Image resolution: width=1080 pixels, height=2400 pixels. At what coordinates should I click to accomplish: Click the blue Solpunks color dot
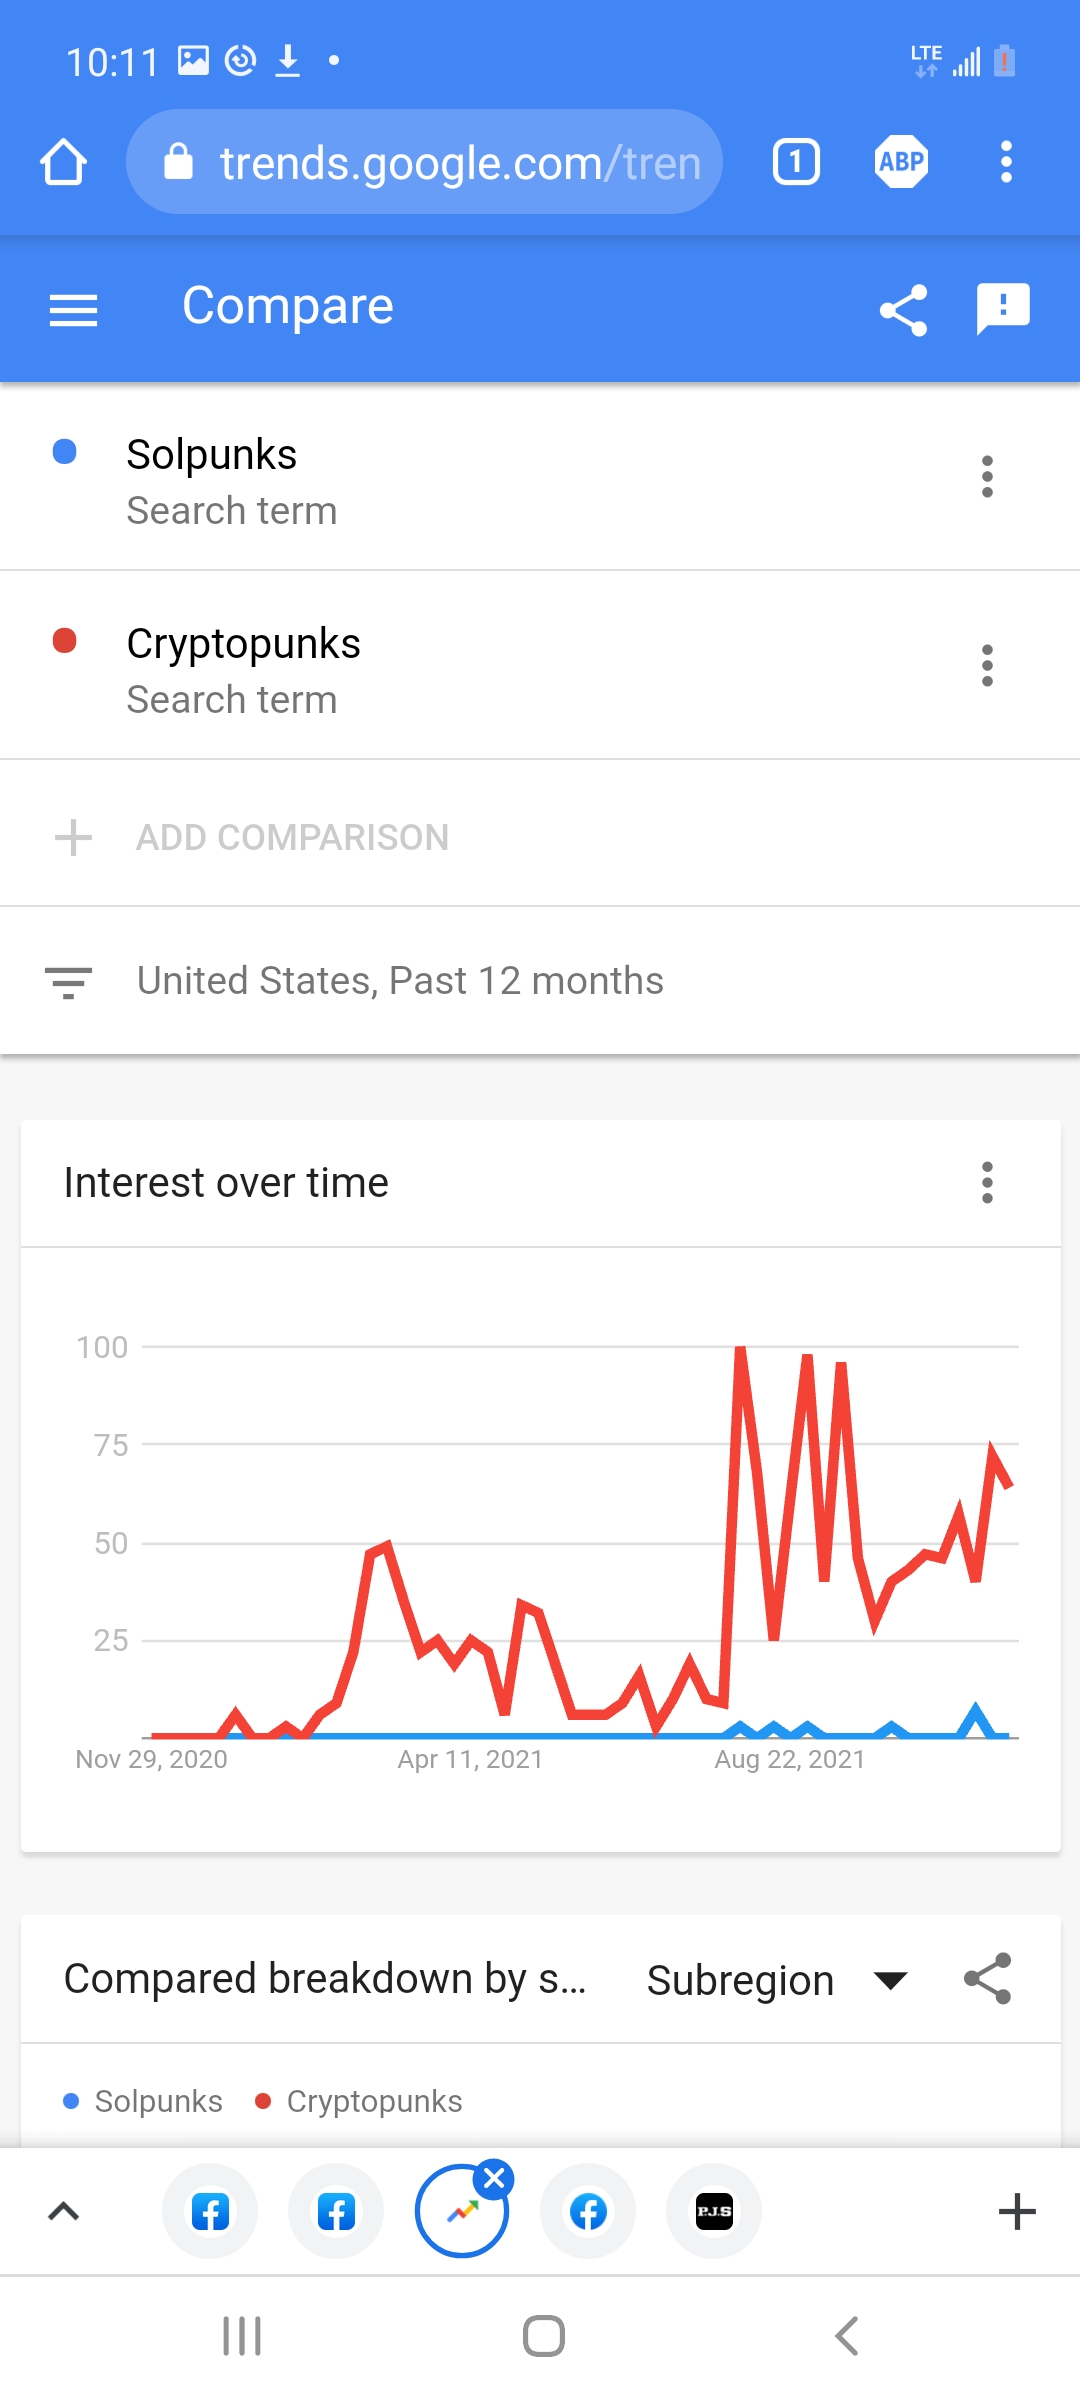click(x=65, y=452)
